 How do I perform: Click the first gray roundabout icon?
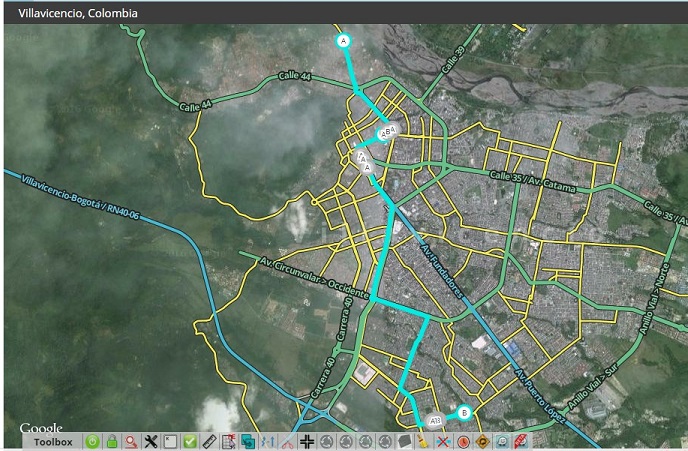(326, 441)
